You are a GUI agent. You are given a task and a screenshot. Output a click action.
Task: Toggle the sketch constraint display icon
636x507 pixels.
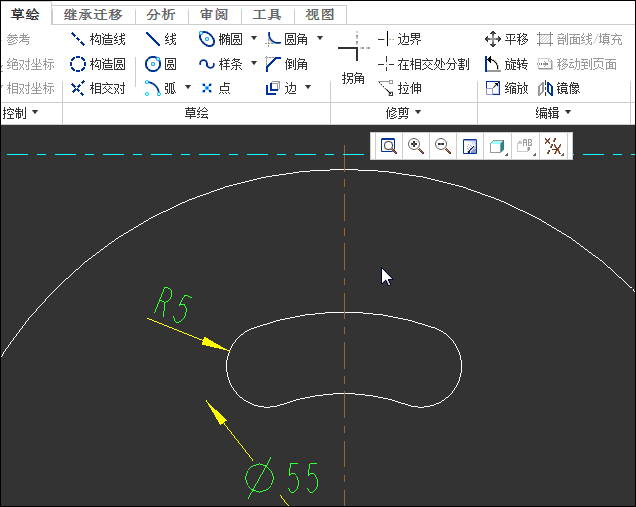pyautogui.click(x=552, y=147)
